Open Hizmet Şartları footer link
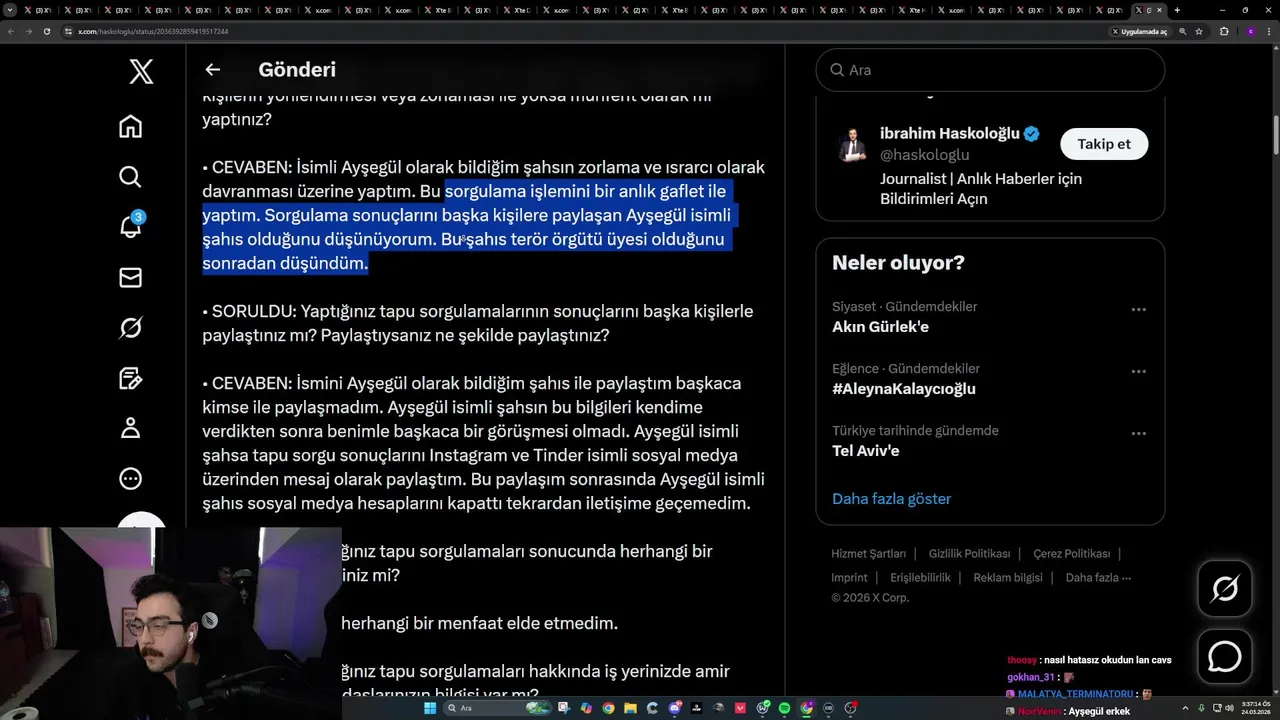The height and width of the screenshot is (720, 1280). [868, 554]
